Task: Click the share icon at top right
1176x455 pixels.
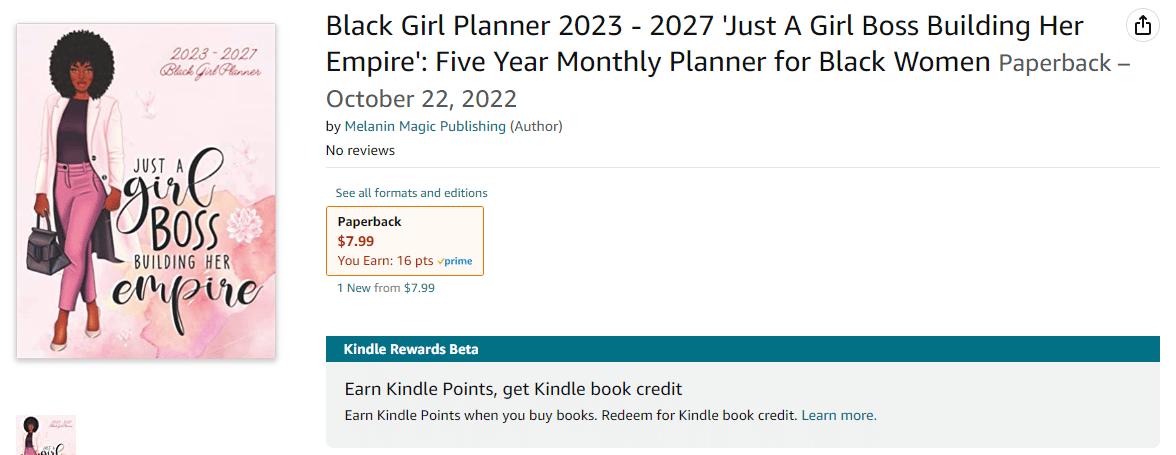Action: 1142,25
